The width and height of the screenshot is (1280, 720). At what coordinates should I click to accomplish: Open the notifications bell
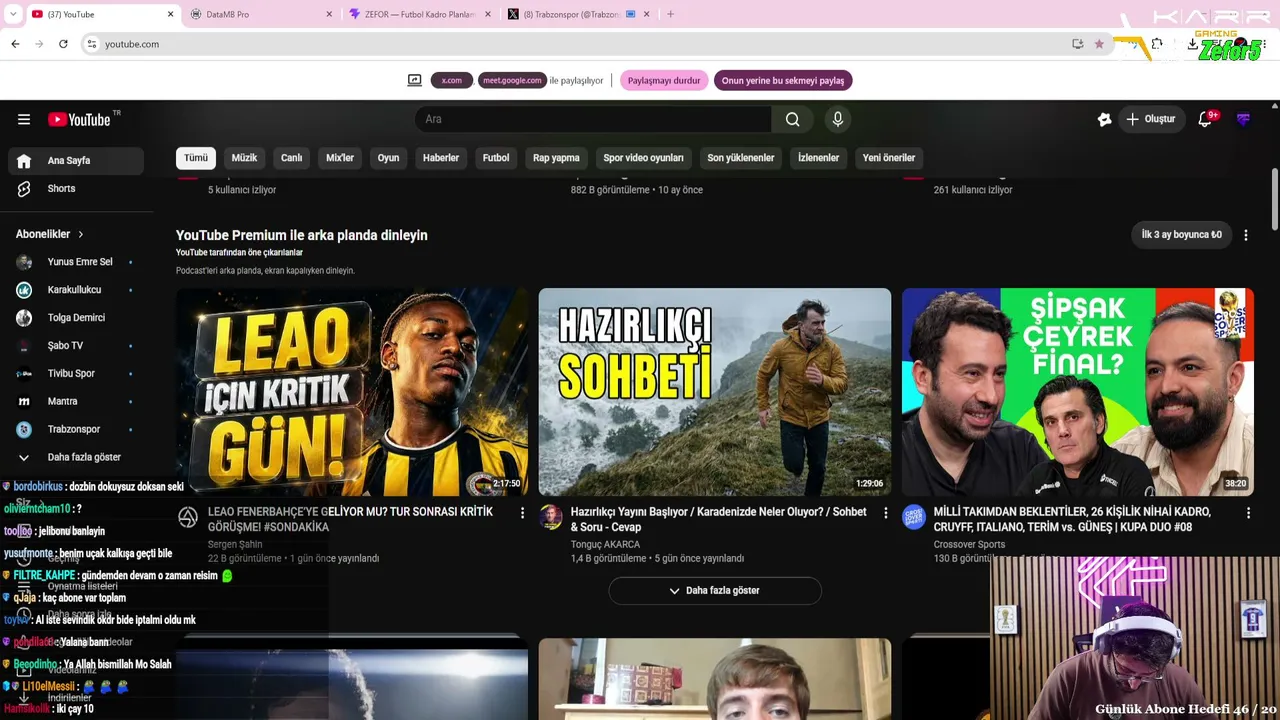pos(1205,119)
